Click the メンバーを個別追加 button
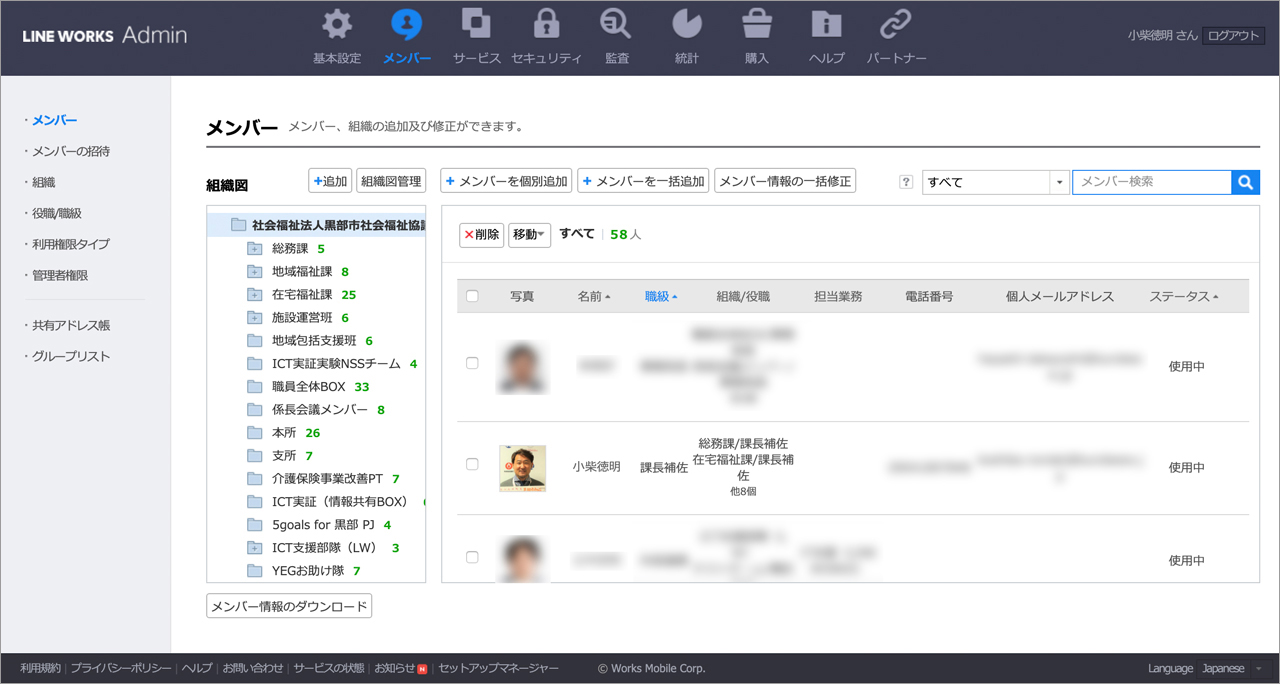This screenshot has width=1280, height=684. click(x=506, y=181)
